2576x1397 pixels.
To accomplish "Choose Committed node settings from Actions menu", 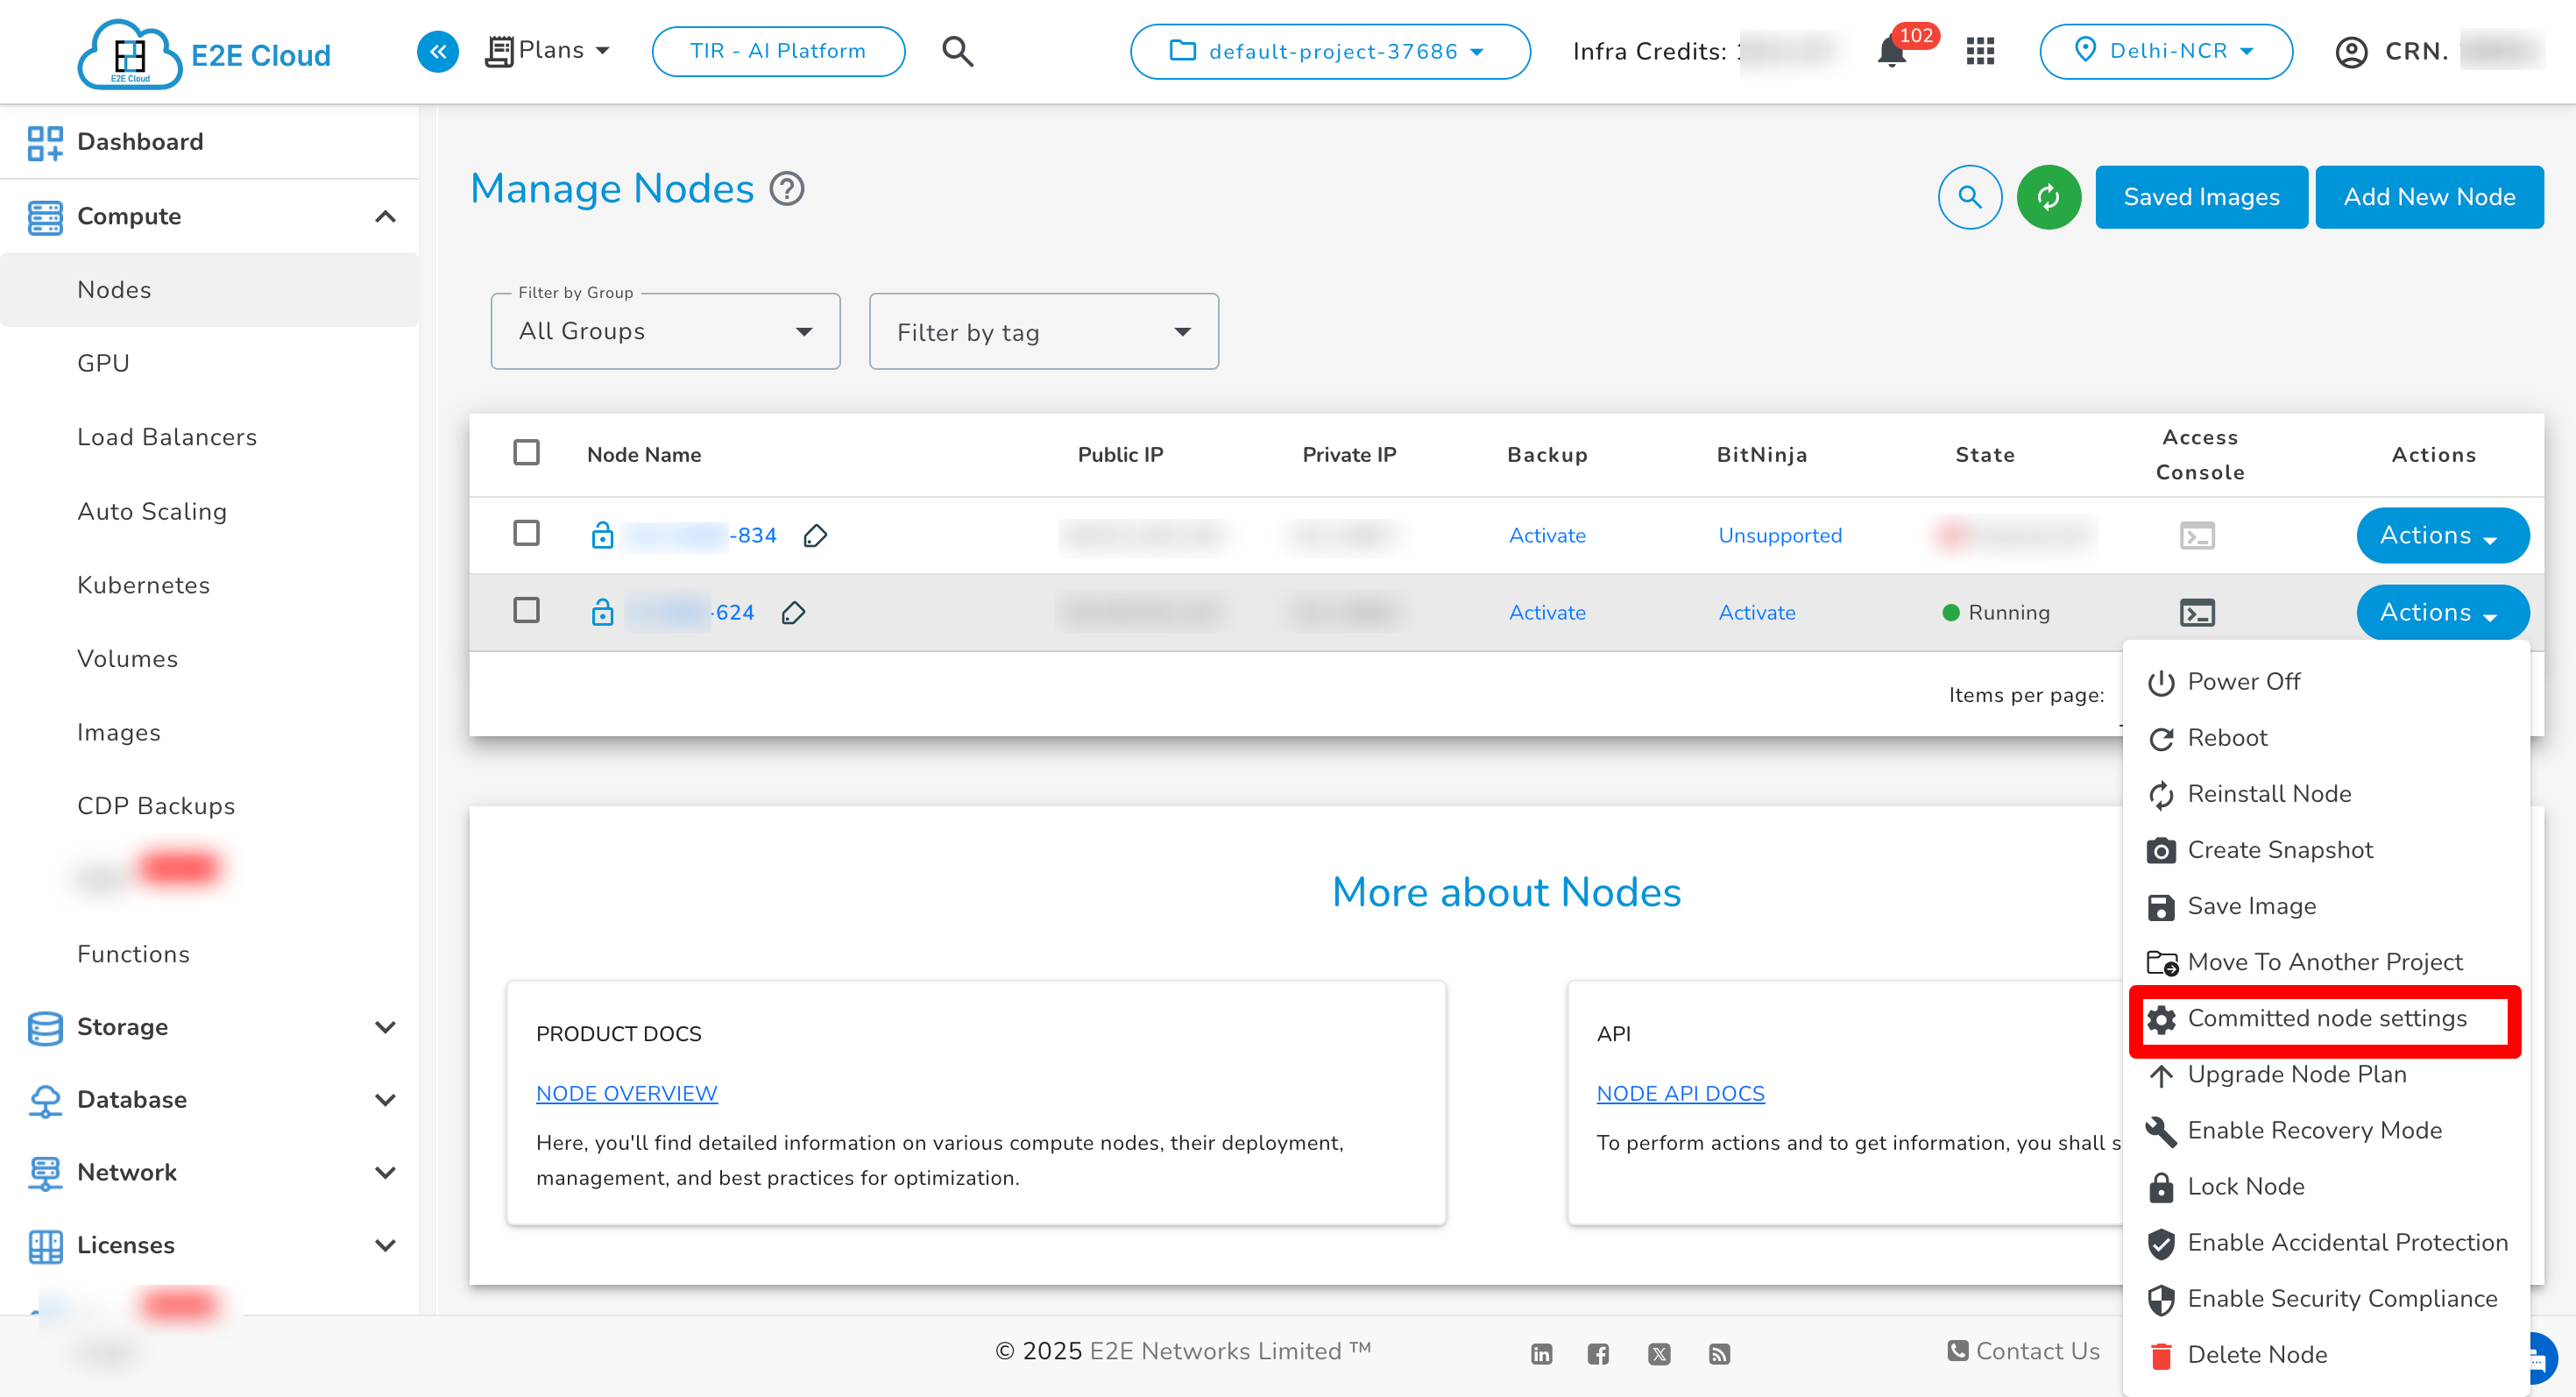I will pos(2328,1018).
